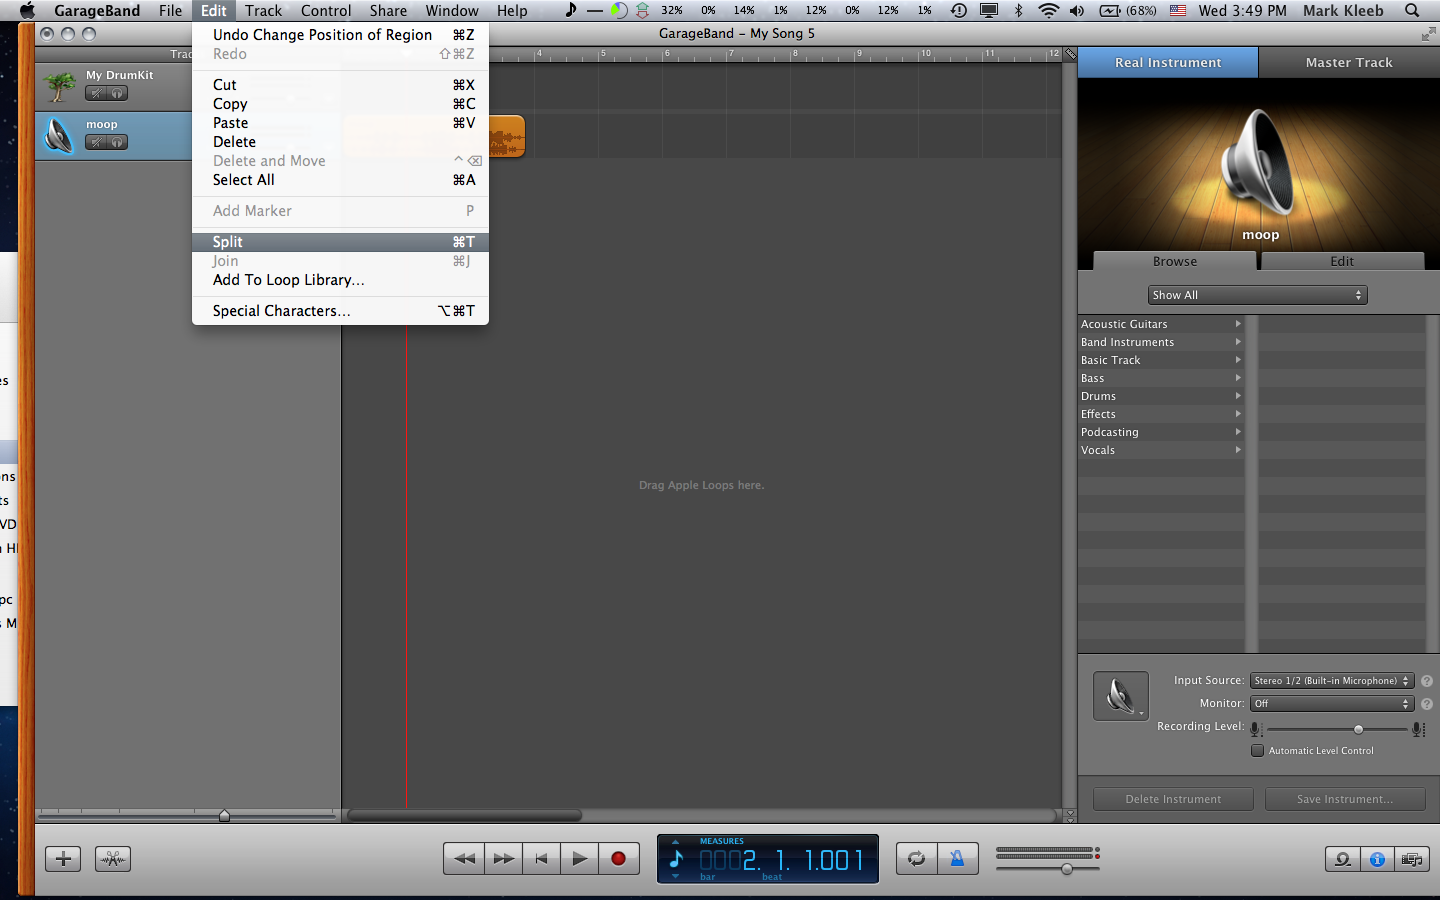Image resolution: width=1440 pixels, height=900 pixels.
Task: Fast forward playback
Action: coord(503,858)
